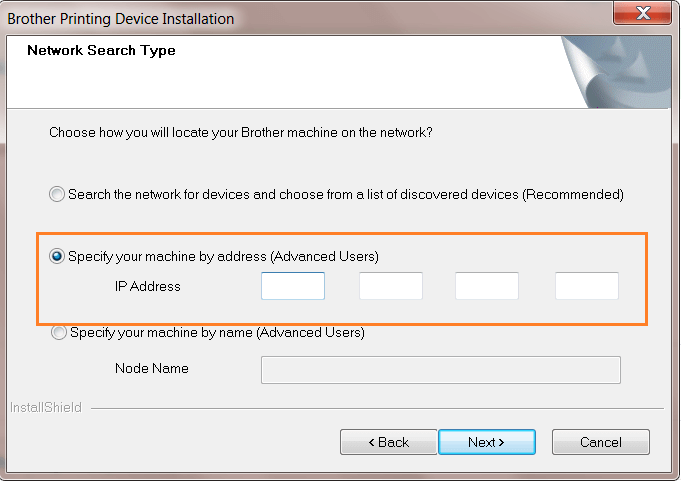Screen dimensions: 681x481
Task: Choose 'Specify your machine by address' radio
Action: tap(58, 256)
